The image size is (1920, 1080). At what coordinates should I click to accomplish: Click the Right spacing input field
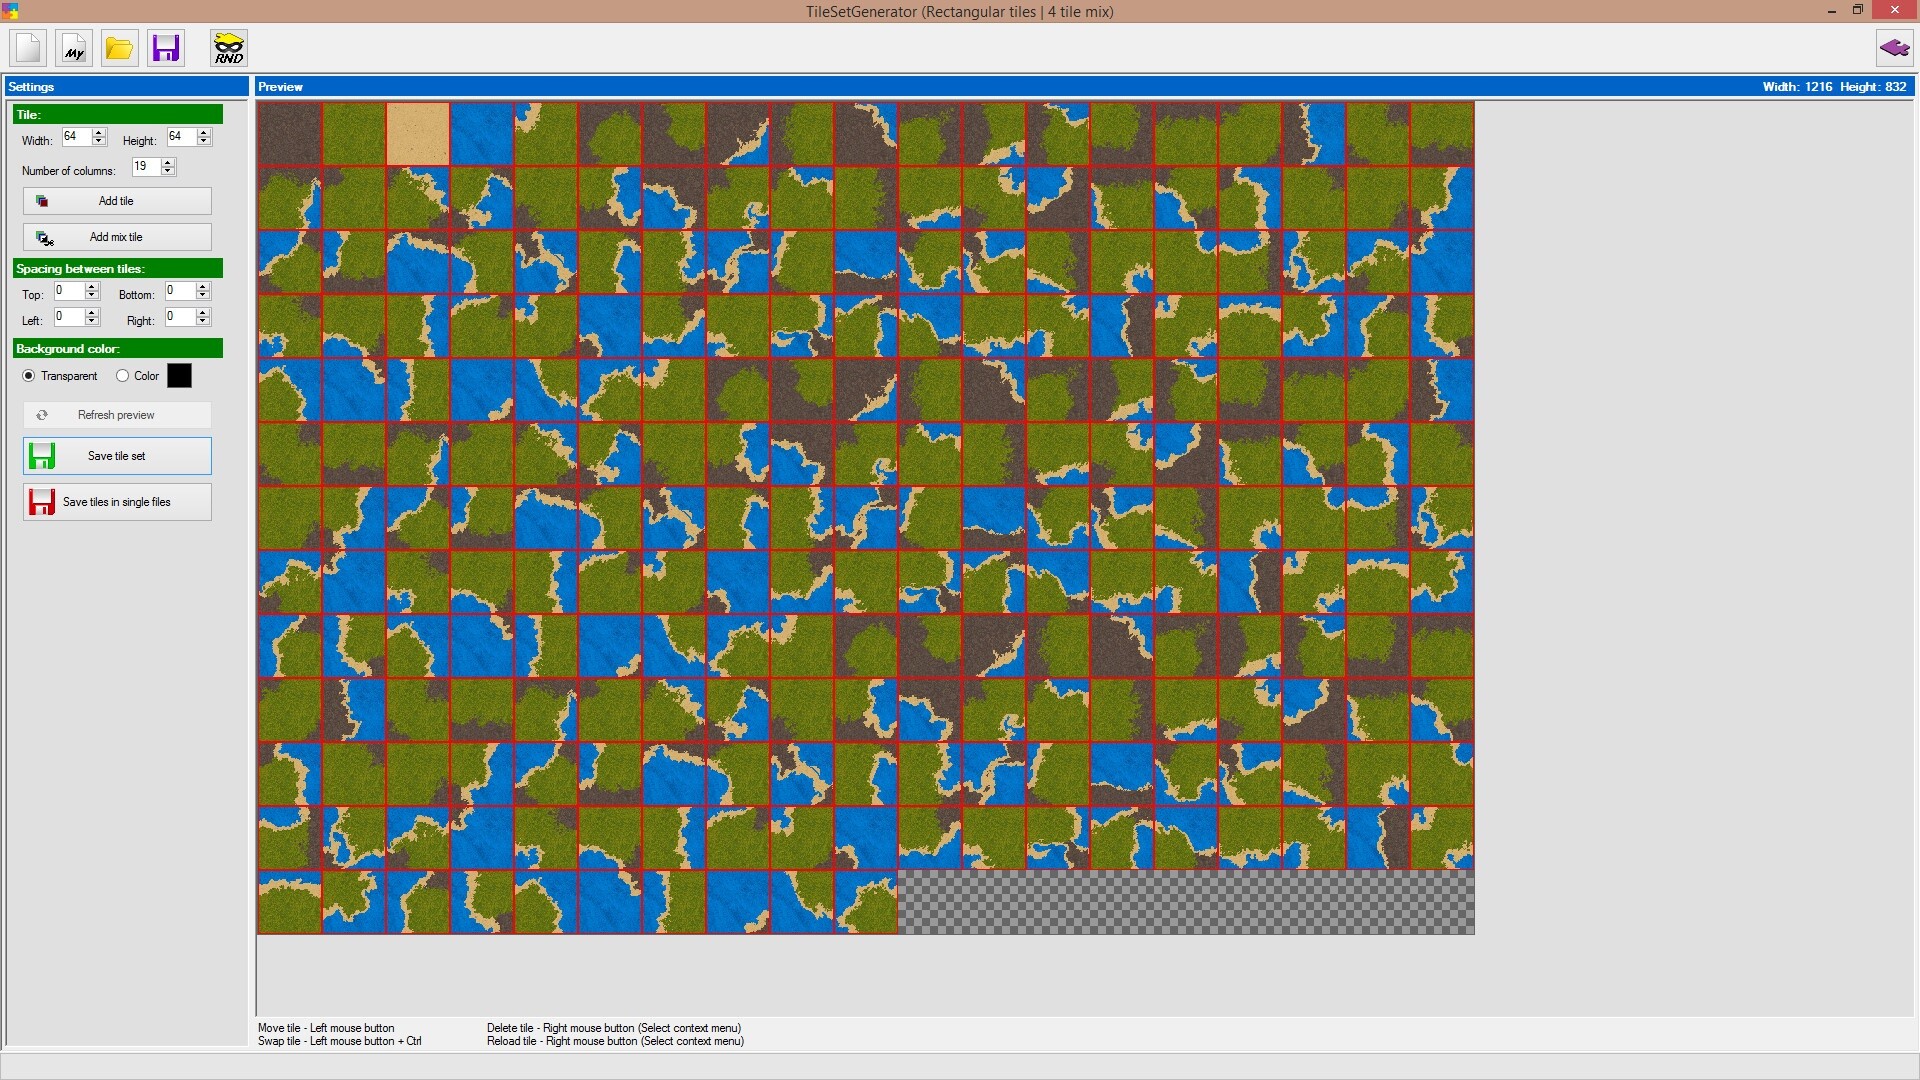click(179, 317)
